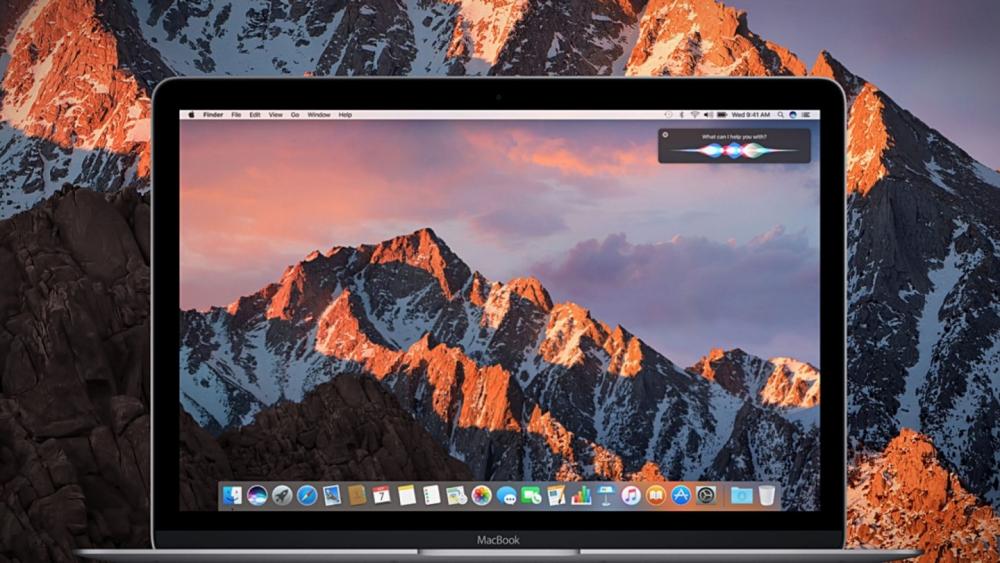Screen dimensions: 1000x563
Task: Close the Siri prompt window
Action: (x=666, y=135)
